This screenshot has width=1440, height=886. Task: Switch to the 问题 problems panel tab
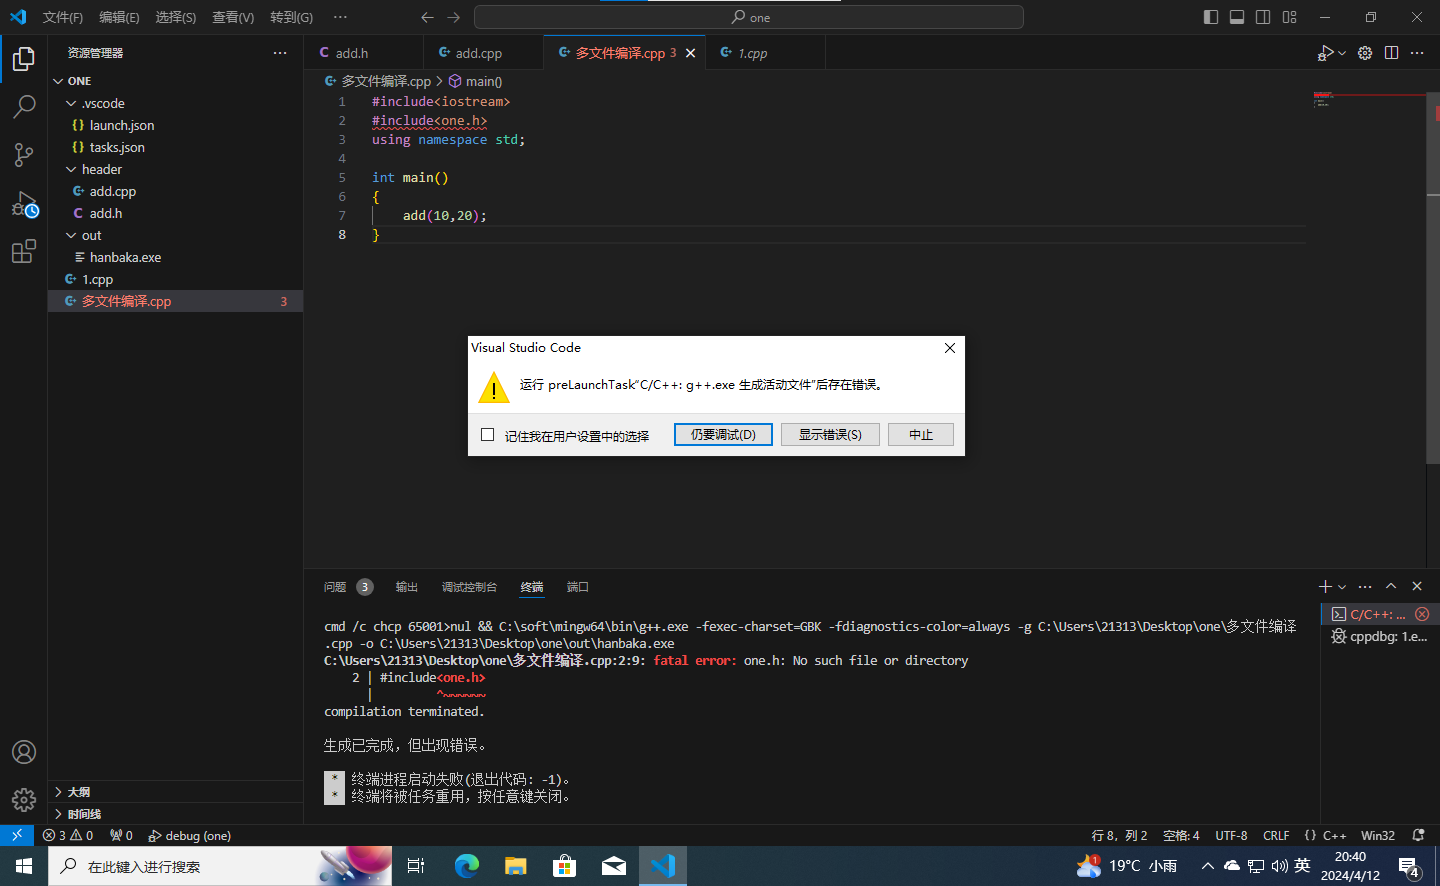pyautogui.click(x=335, y=587)
